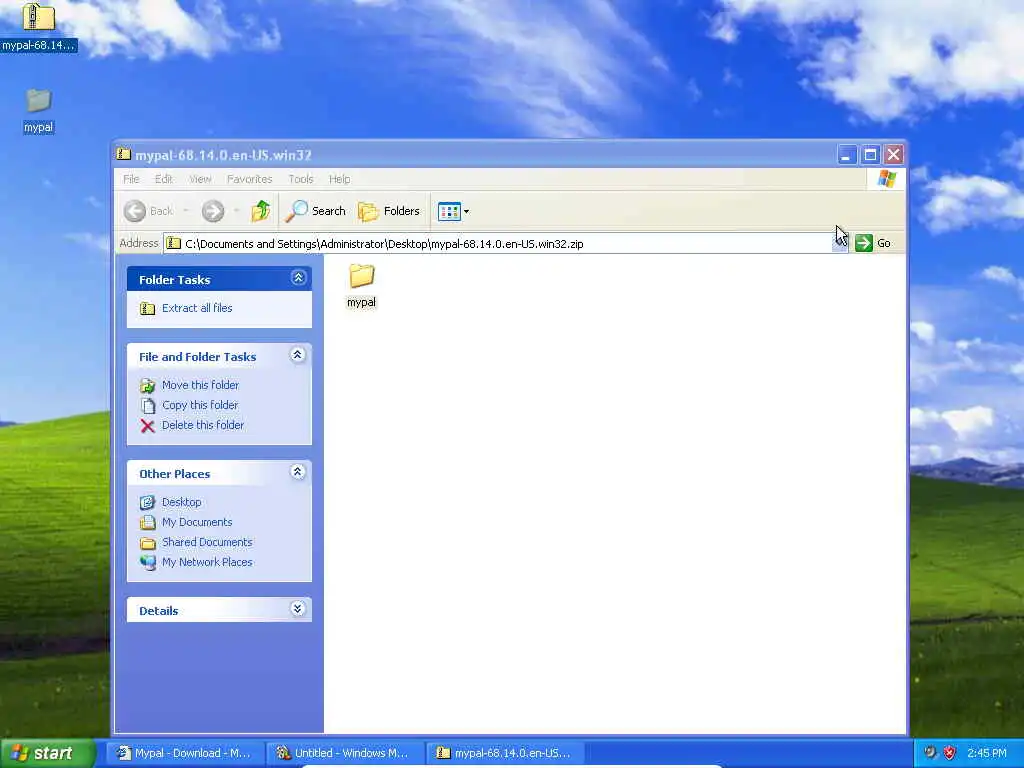Image resolution: width=1024 pixels, height=768 pixels.
Task: Go to Desktop in Other Places
Action: (x=182, y=502)
